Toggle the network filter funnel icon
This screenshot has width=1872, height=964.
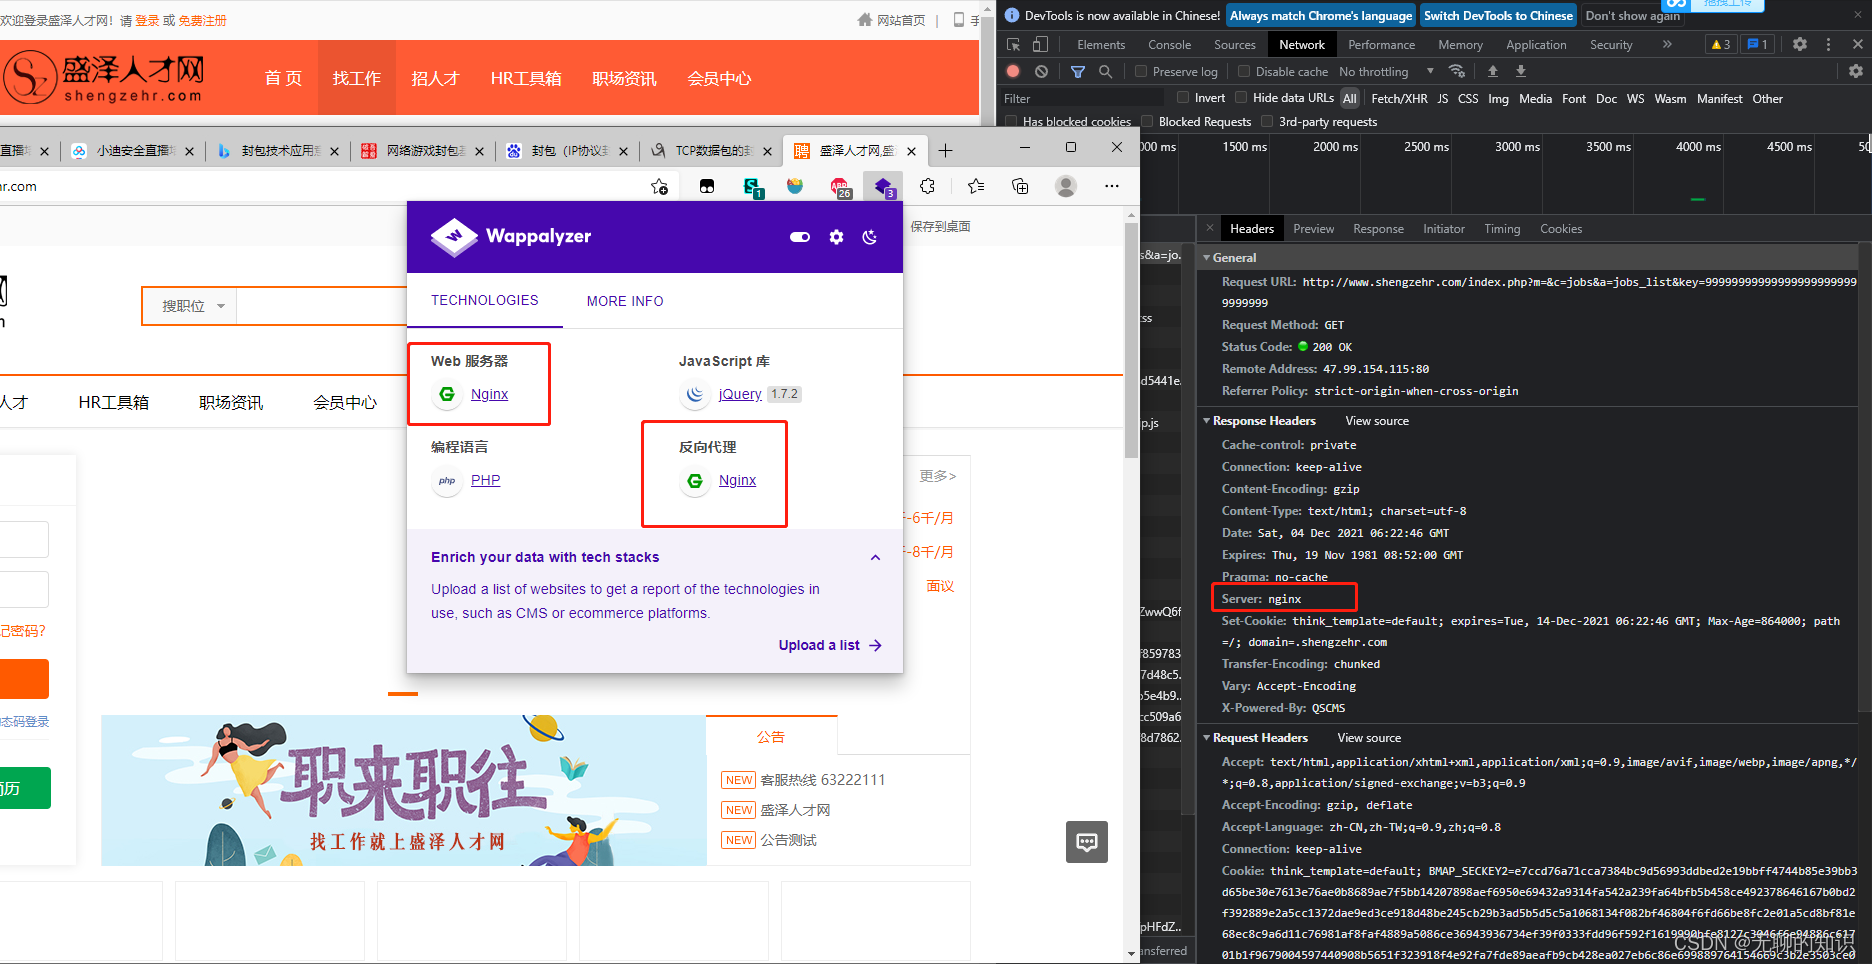pos(1077,72)
